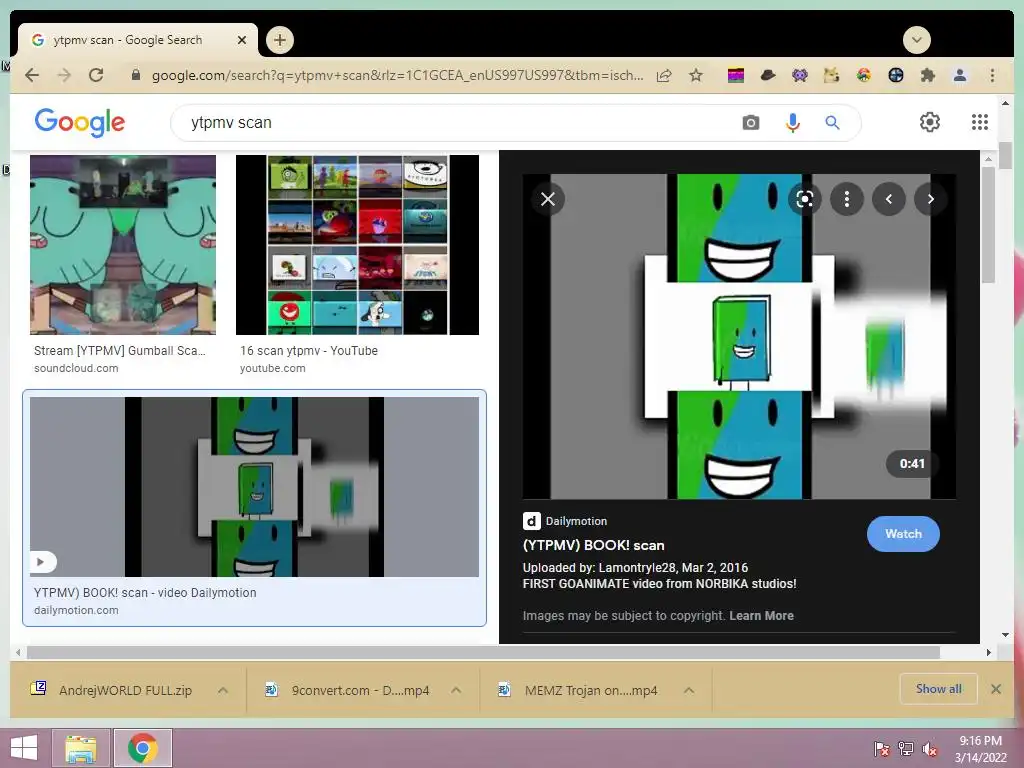1024x768 pixels.
Task: Click the search box containing ytpmv scan
Action: [457, 122]
